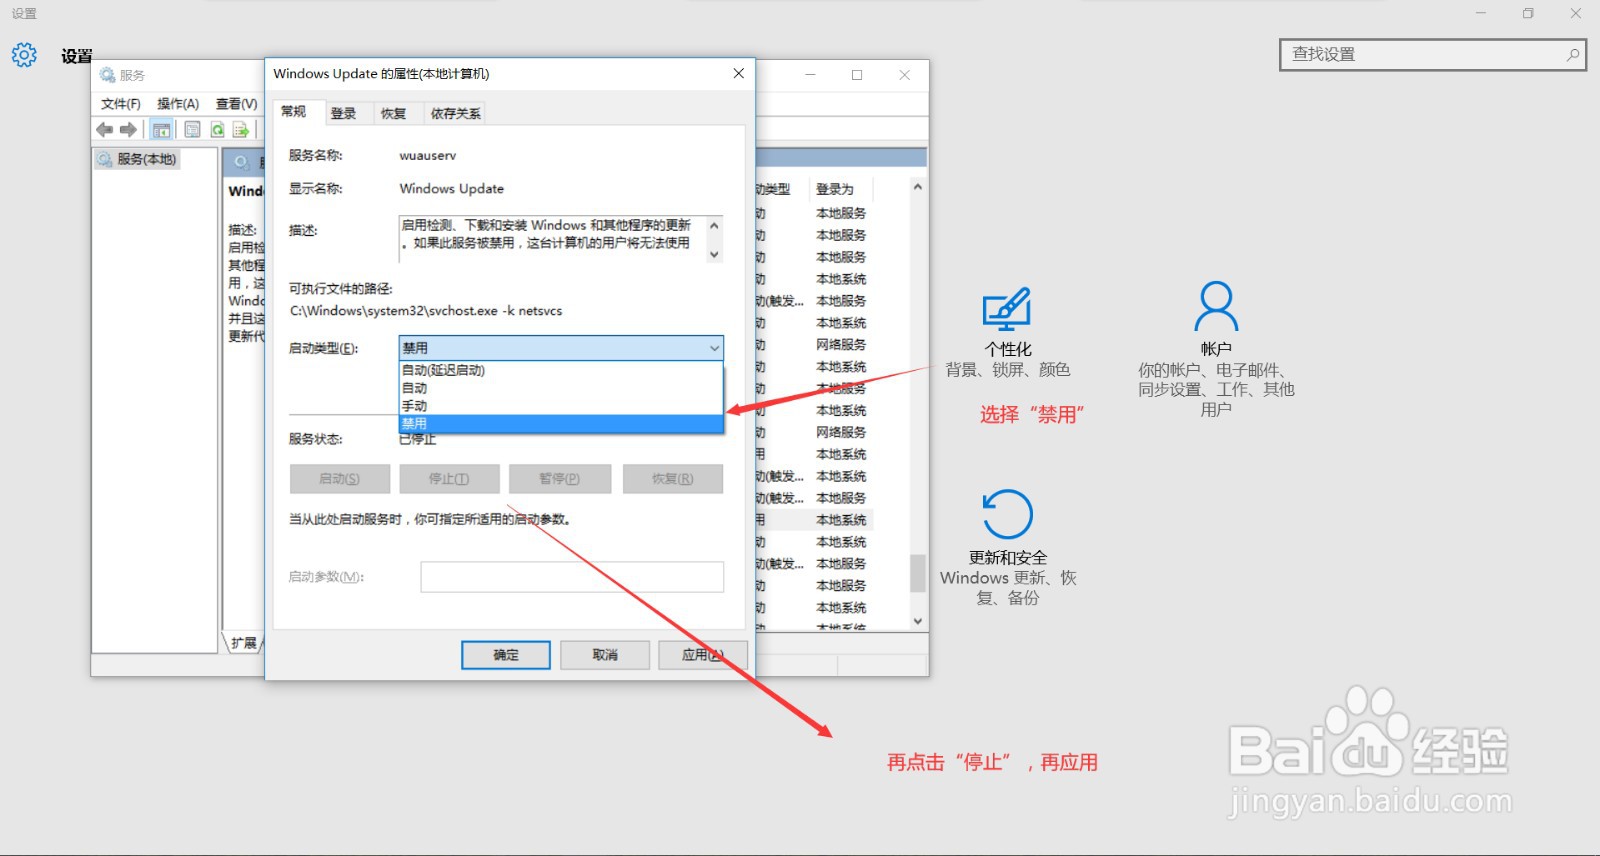The image size is (1600, 856).
Task: Click the services list scrollbar thumb
Action: (x=917, y=574)
